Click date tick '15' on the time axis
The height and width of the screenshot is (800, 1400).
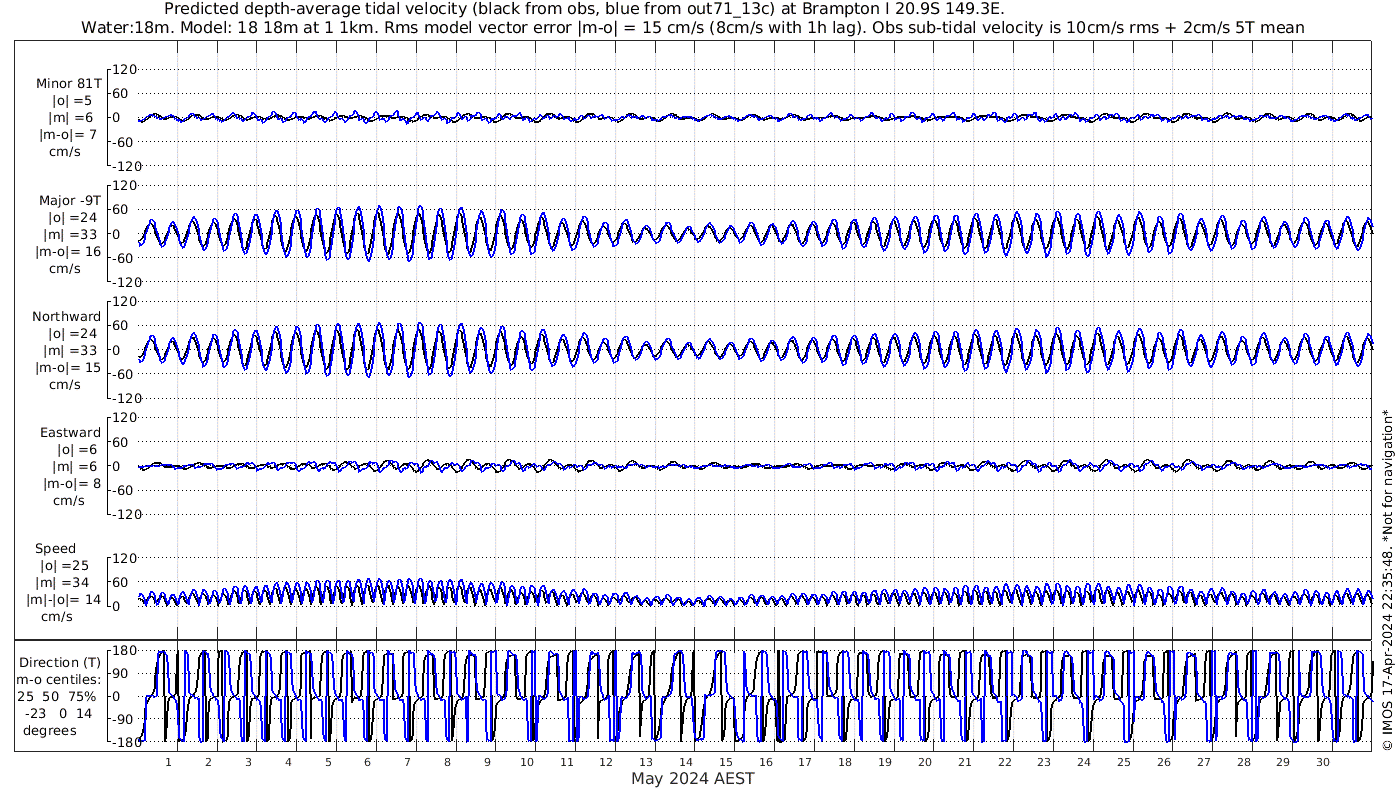(x=726, y=762)
